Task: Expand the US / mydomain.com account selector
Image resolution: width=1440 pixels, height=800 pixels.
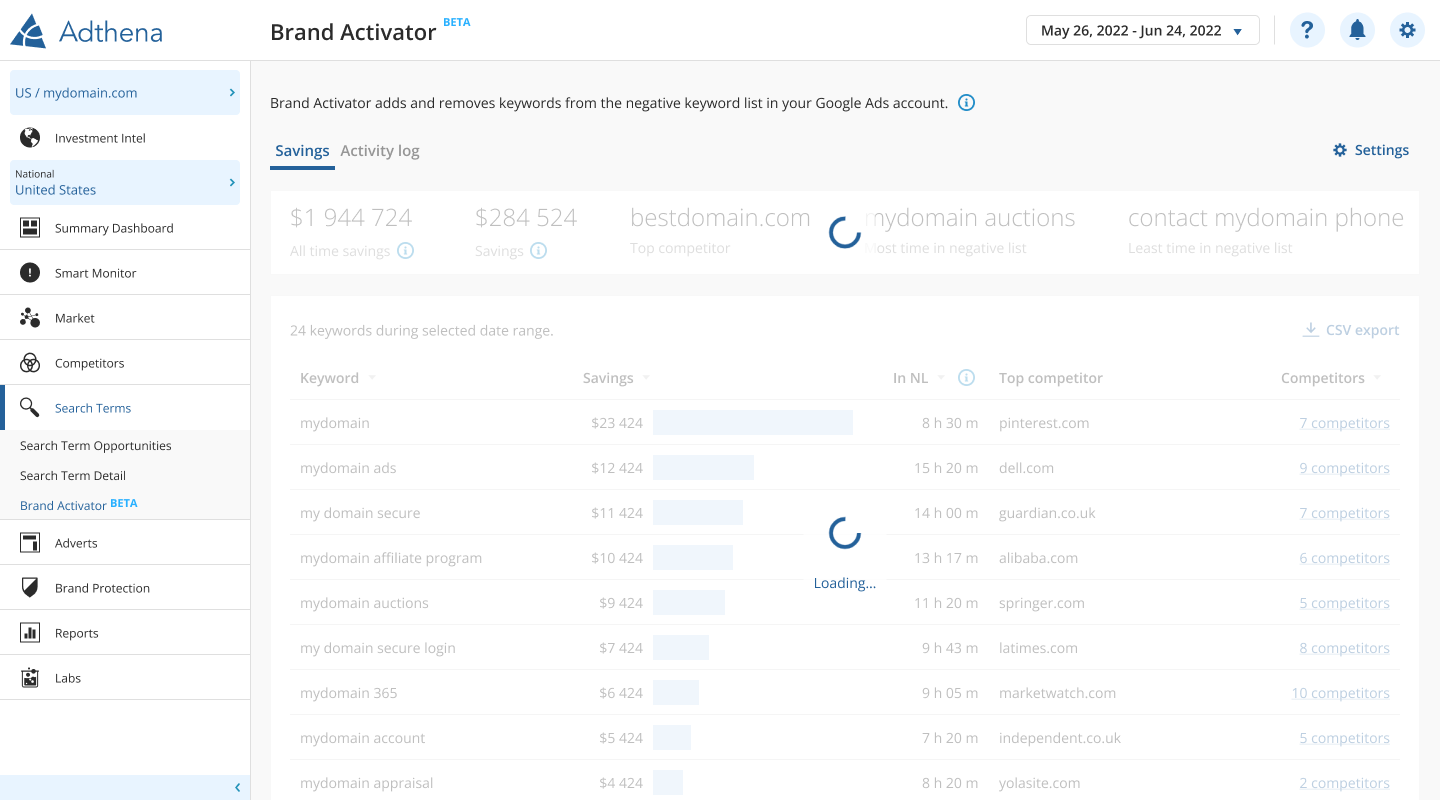Action: 125,93
